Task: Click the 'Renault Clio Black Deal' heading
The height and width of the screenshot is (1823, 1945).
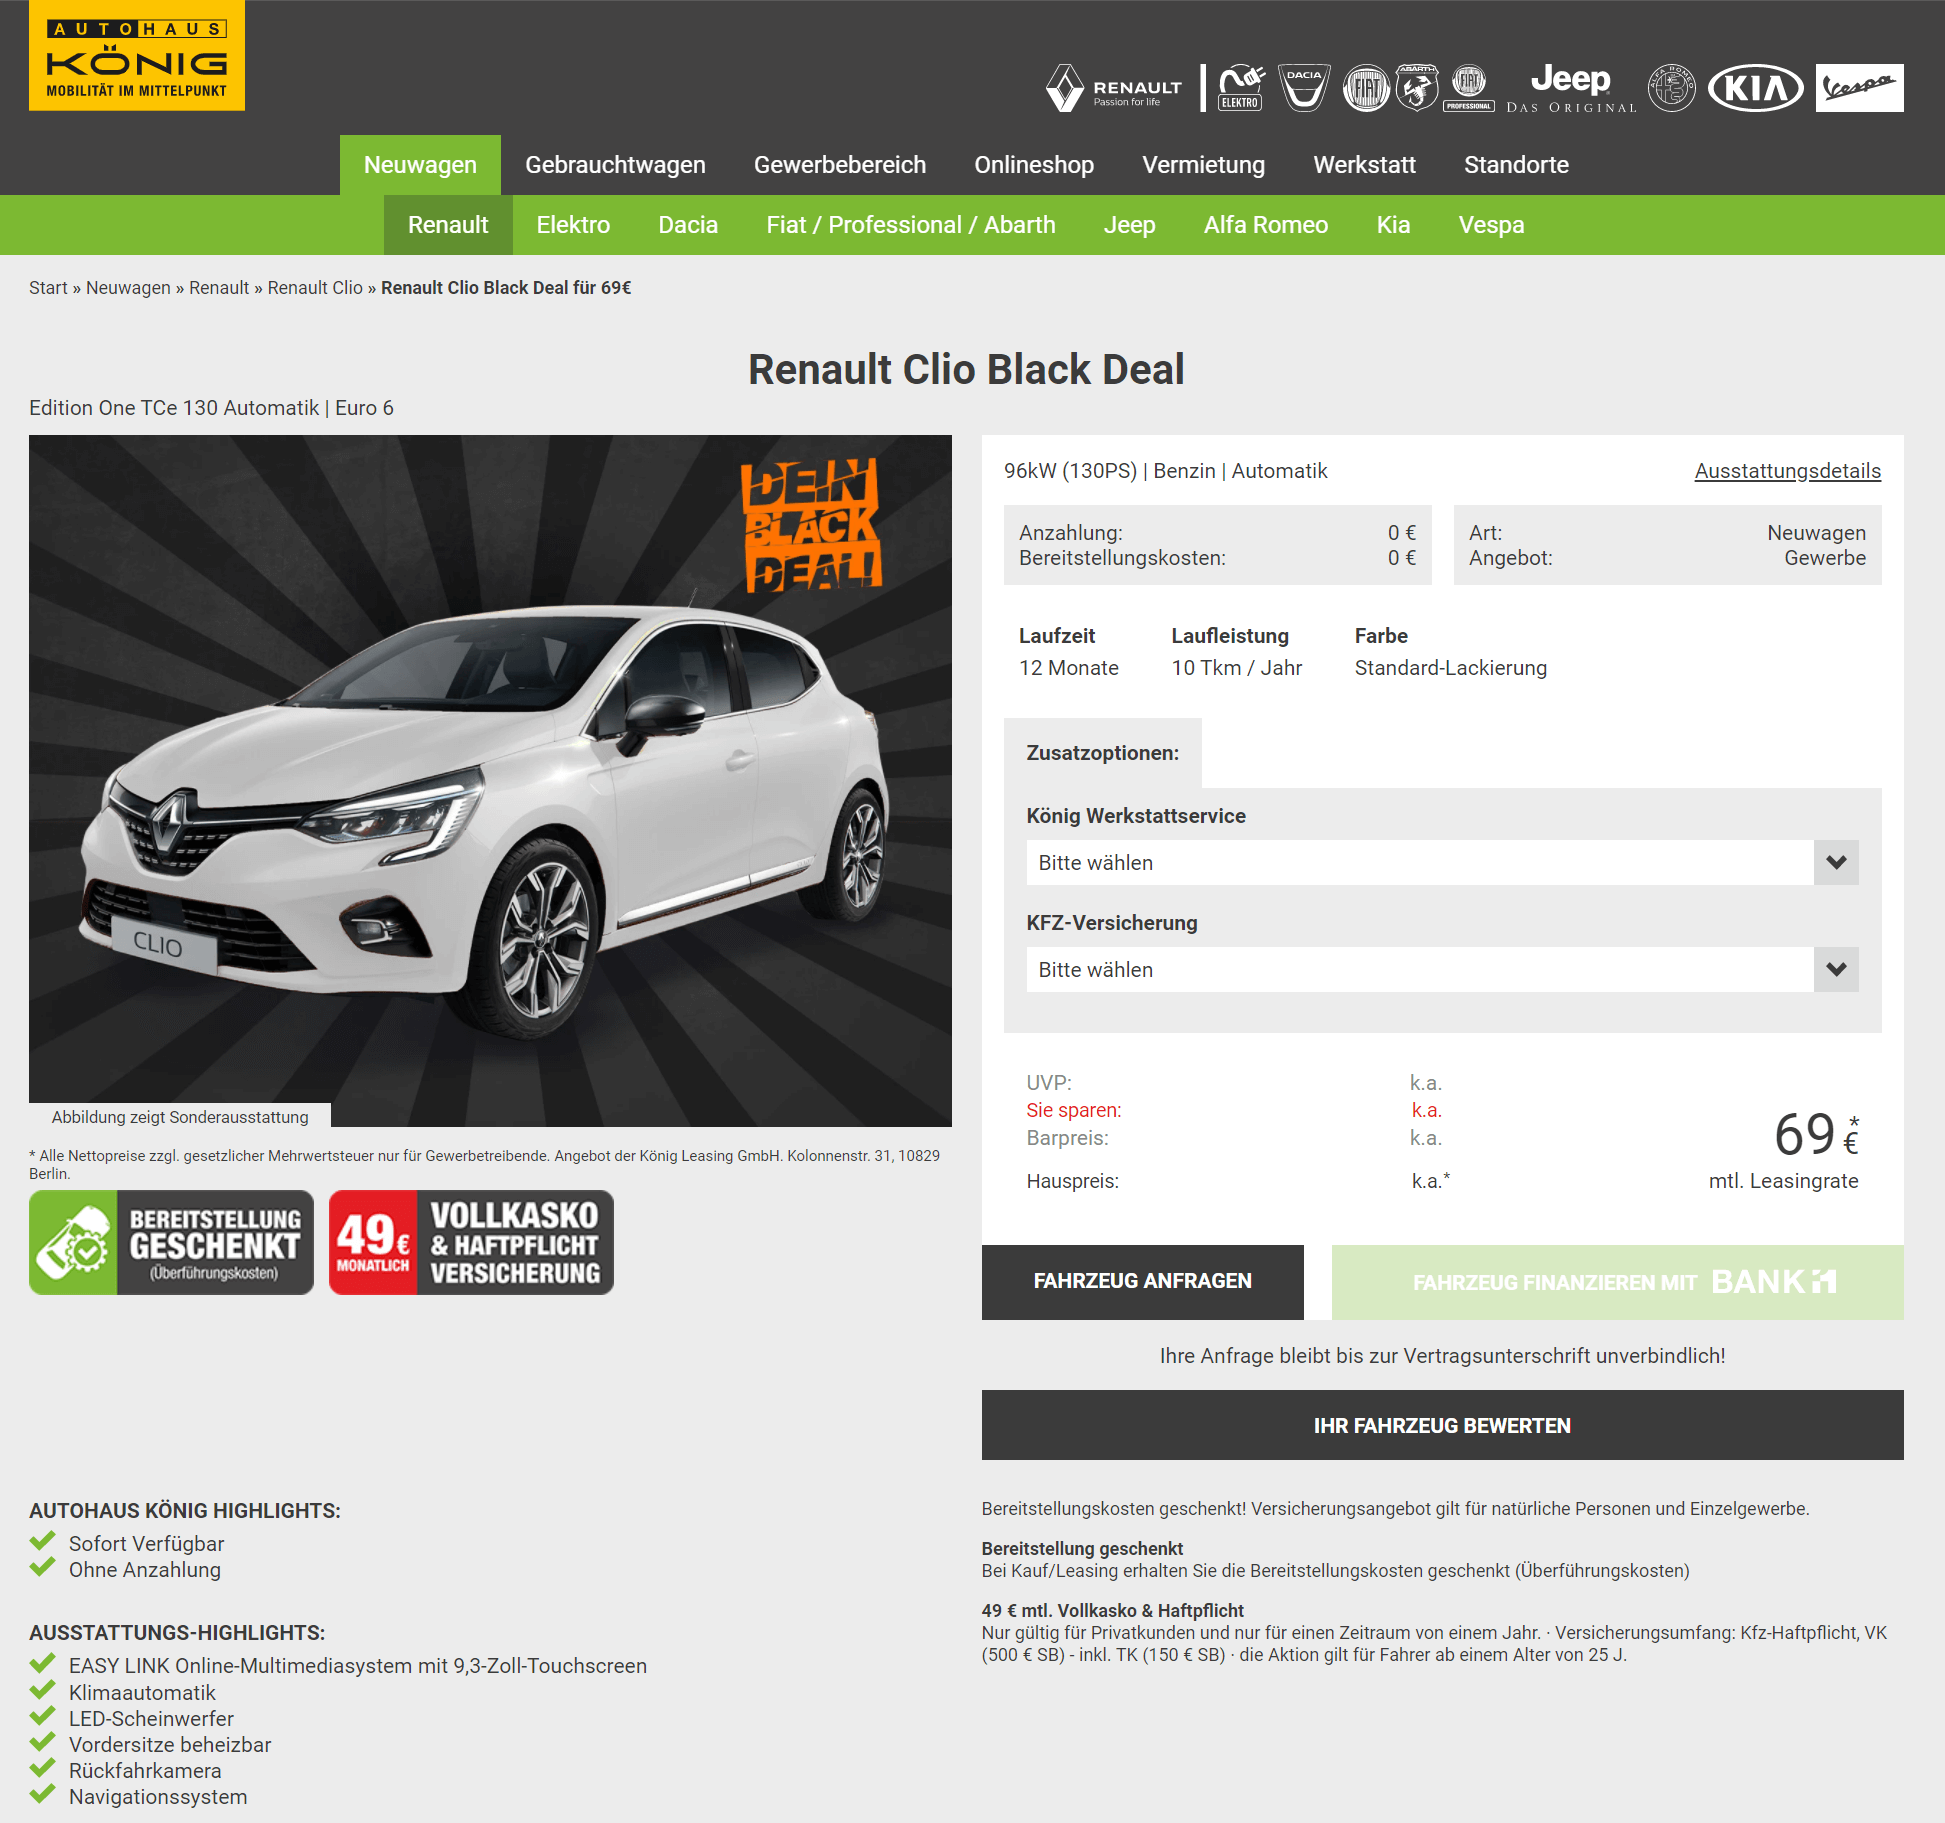Action: coord(966,369)
